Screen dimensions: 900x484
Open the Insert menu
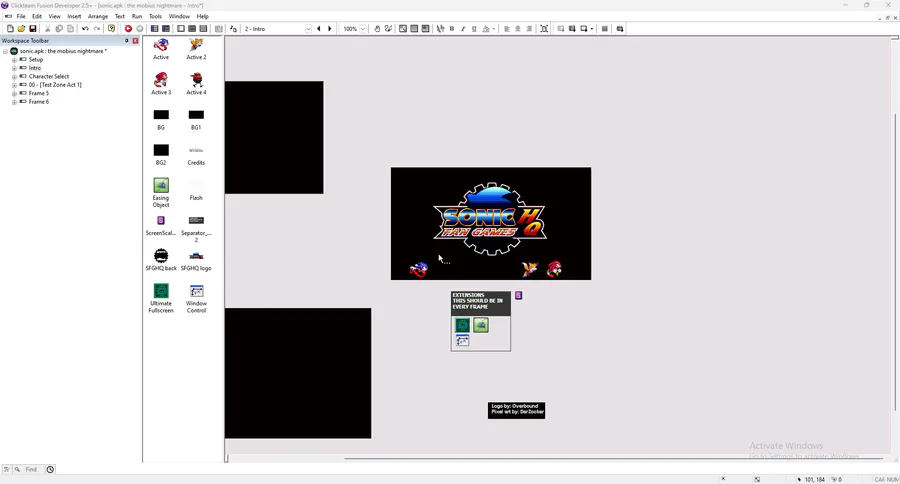(x=74, y=17)
